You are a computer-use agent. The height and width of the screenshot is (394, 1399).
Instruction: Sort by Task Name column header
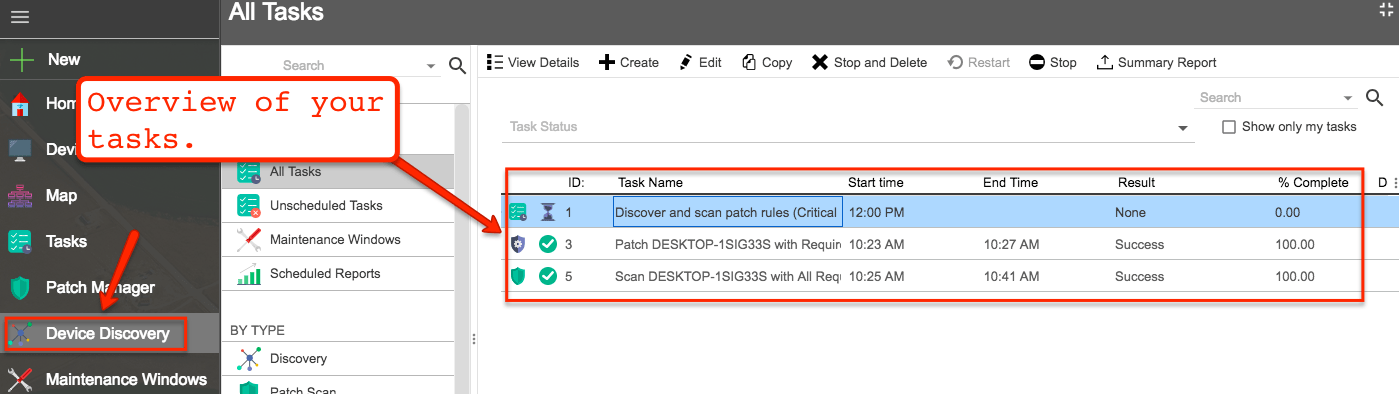pyautogui.click(x=650, y=182)
